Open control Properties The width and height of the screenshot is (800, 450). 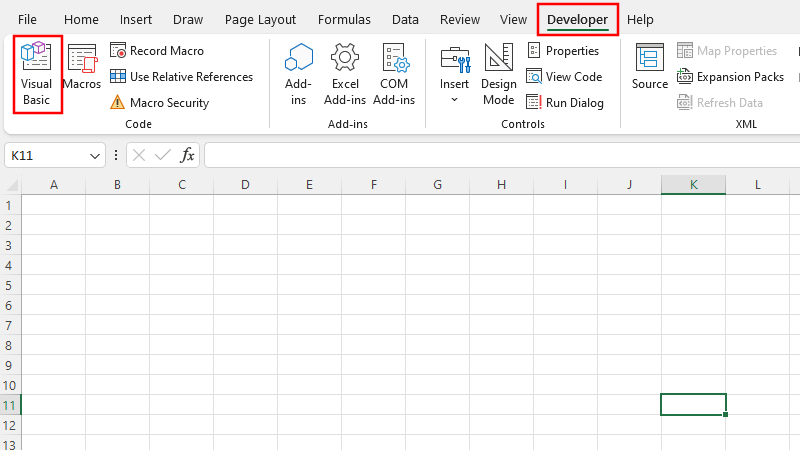562,51
